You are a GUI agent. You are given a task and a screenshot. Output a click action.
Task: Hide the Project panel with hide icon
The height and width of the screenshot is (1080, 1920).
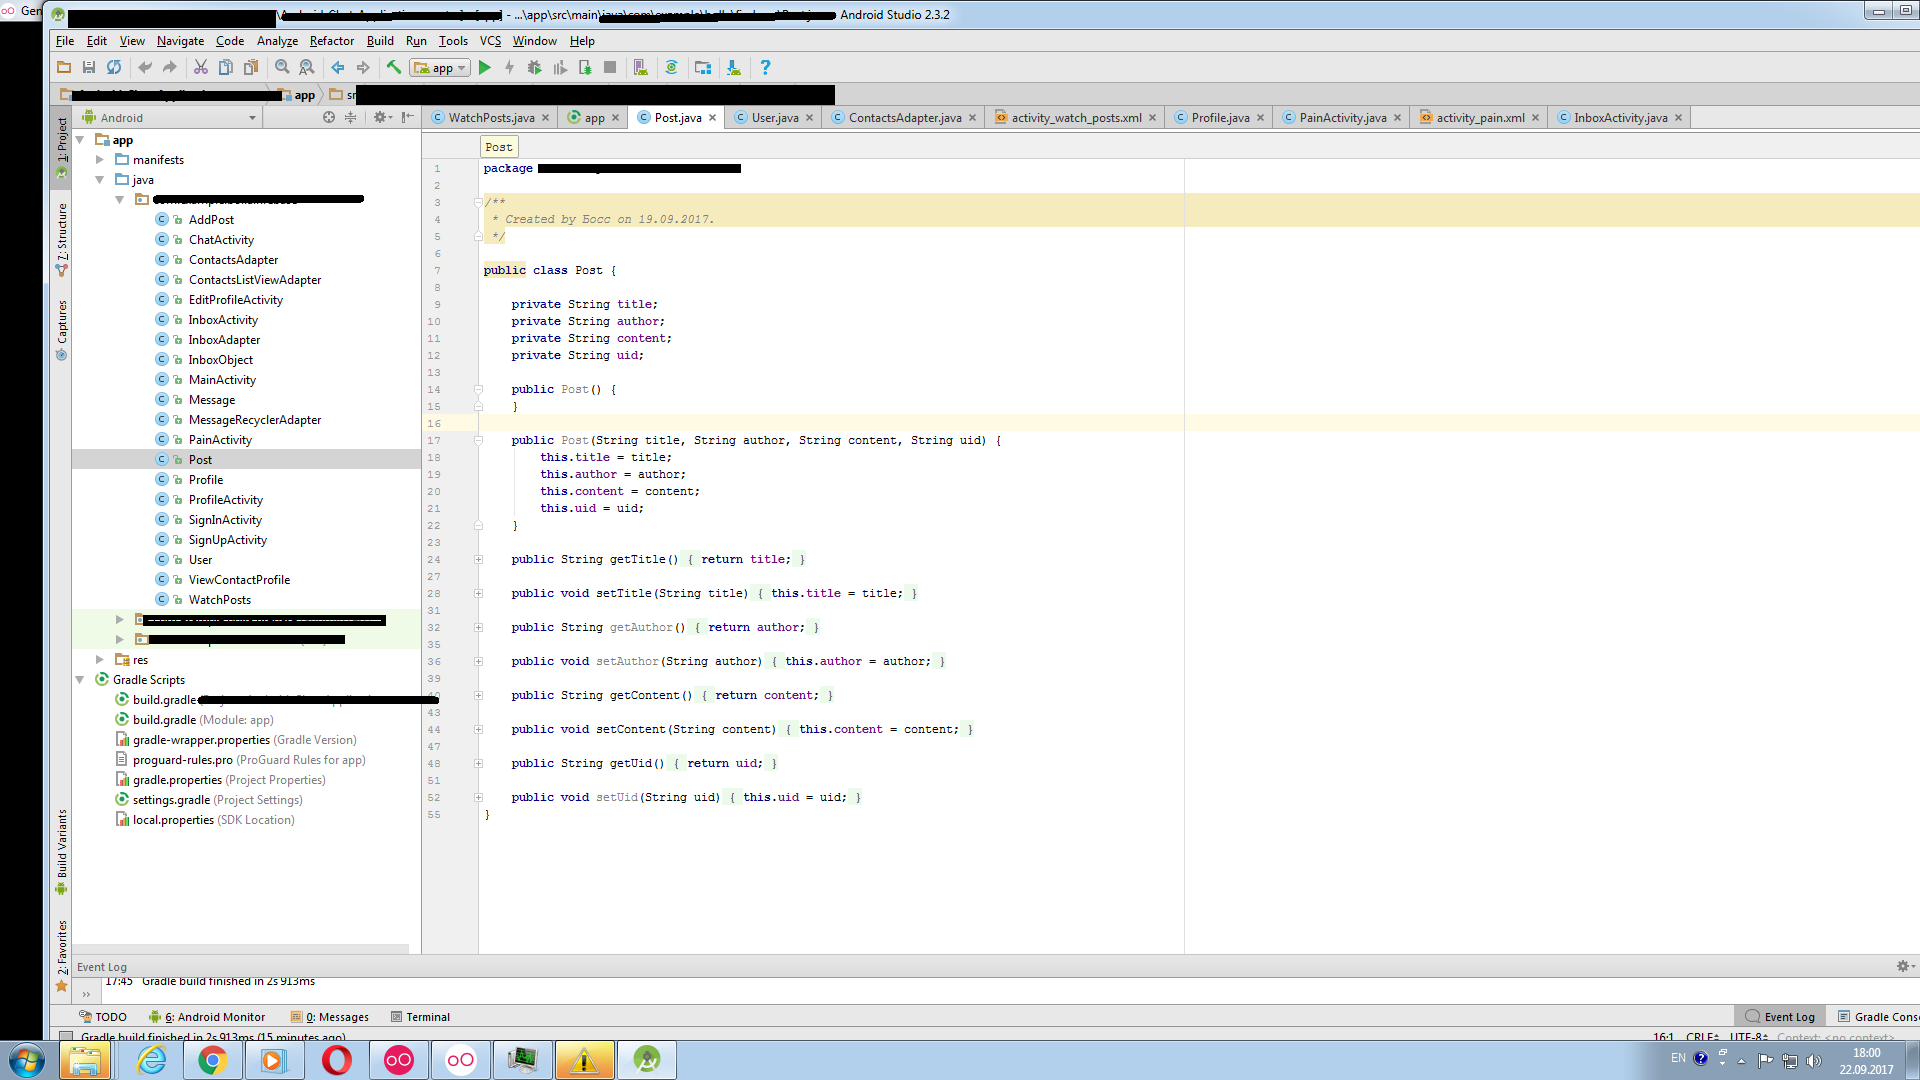point(408,117)
